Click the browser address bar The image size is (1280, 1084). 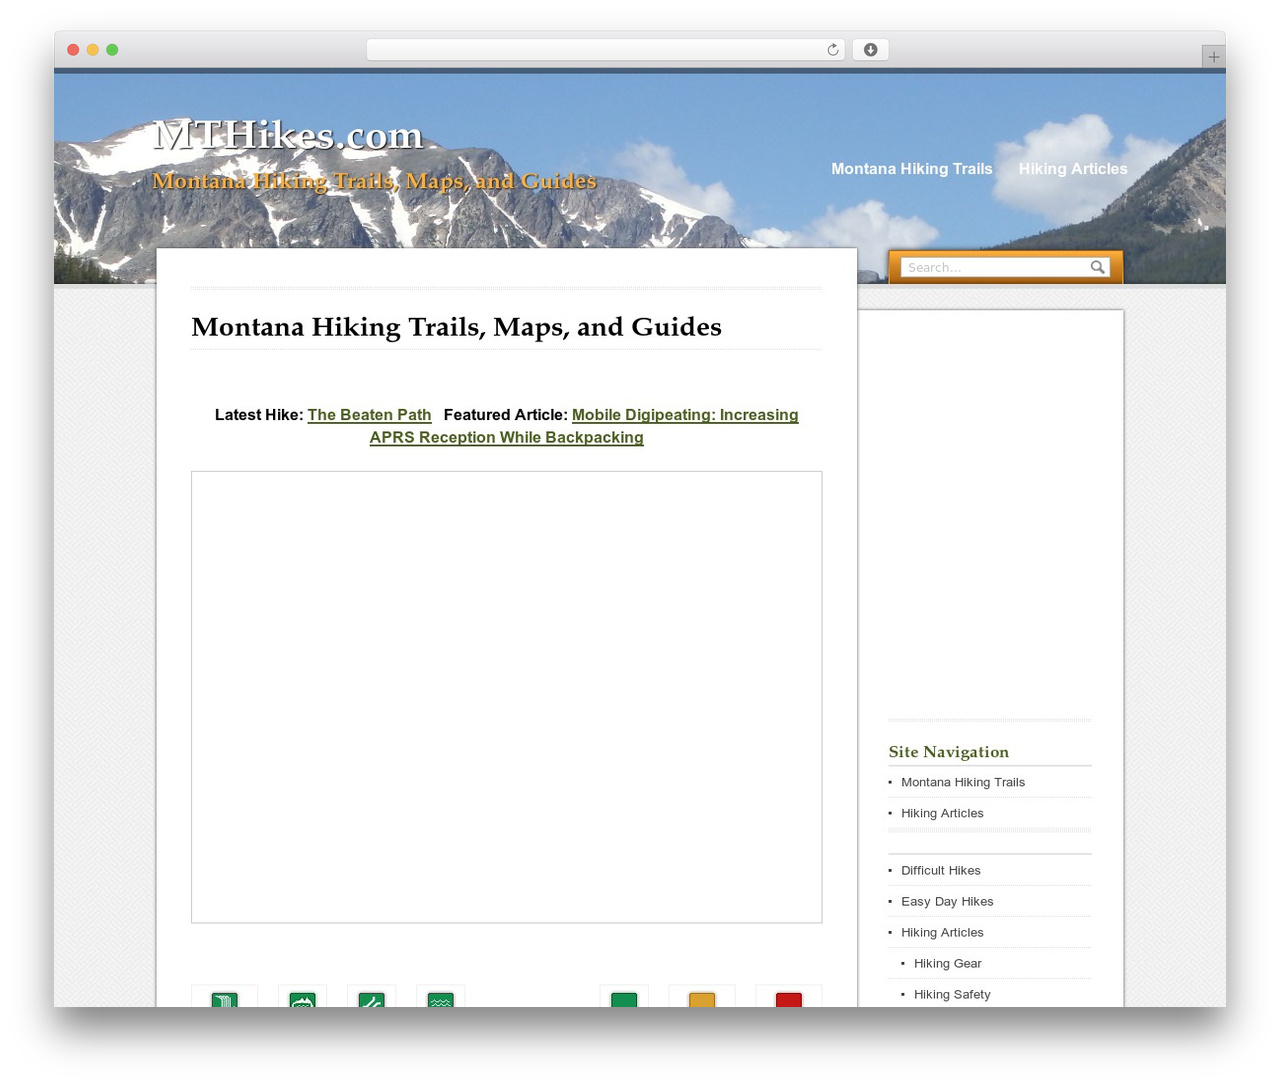click(606, 50)
